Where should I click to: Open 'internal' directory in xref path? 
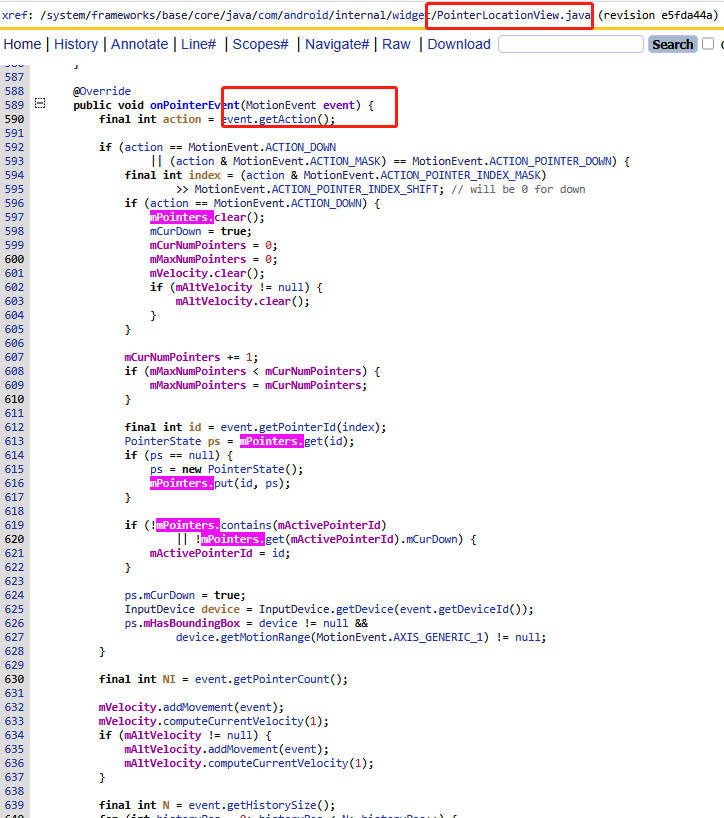[x=360, y=15]
